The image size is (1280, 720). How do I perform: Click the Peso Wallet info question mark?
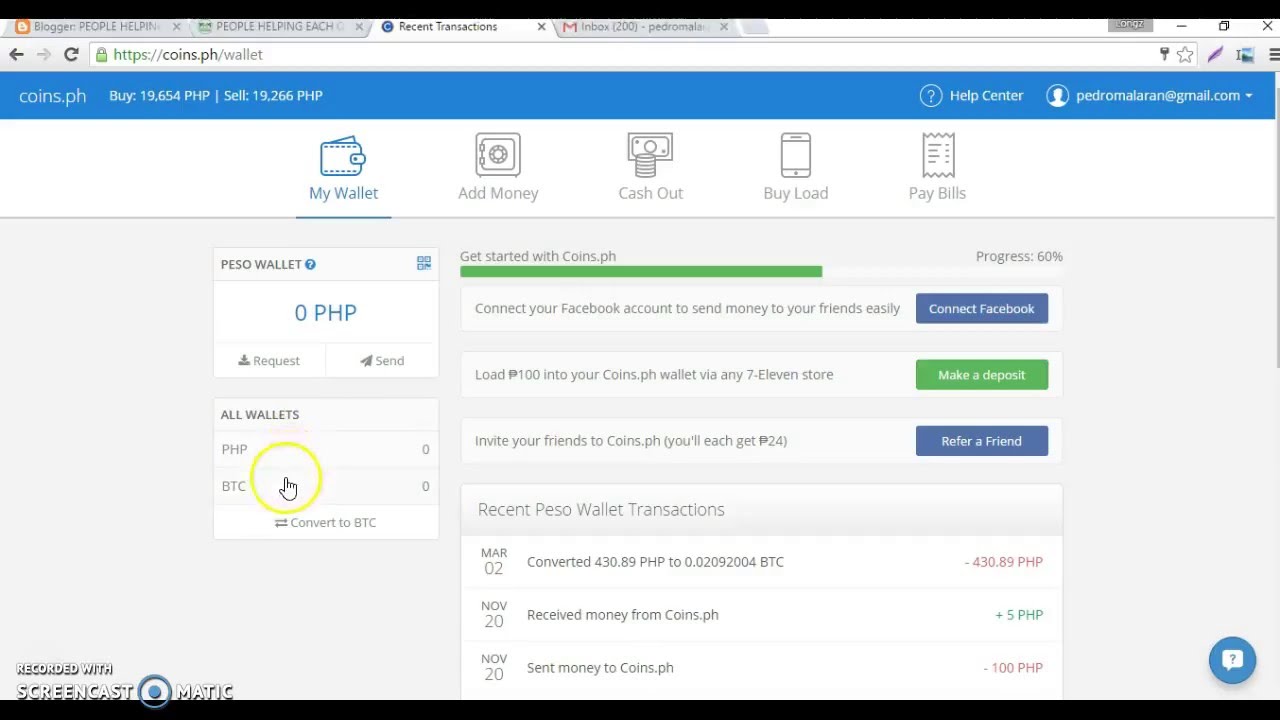click(310, 264)
